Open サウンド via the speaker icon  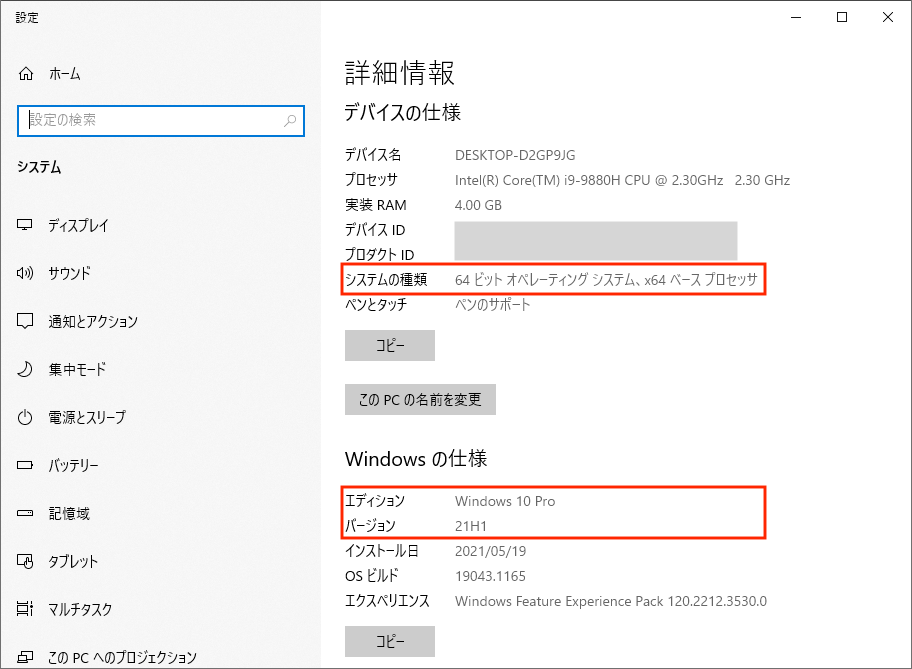click(x=25, y=273)
